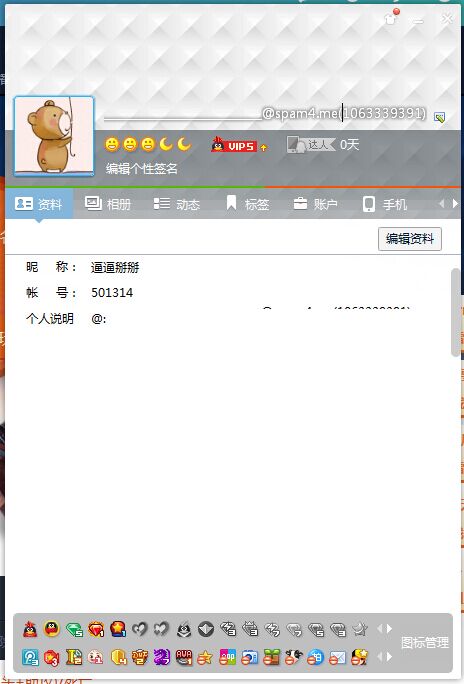Click the colorful app squares icon
Screen dimensions: 464x684
228,657
